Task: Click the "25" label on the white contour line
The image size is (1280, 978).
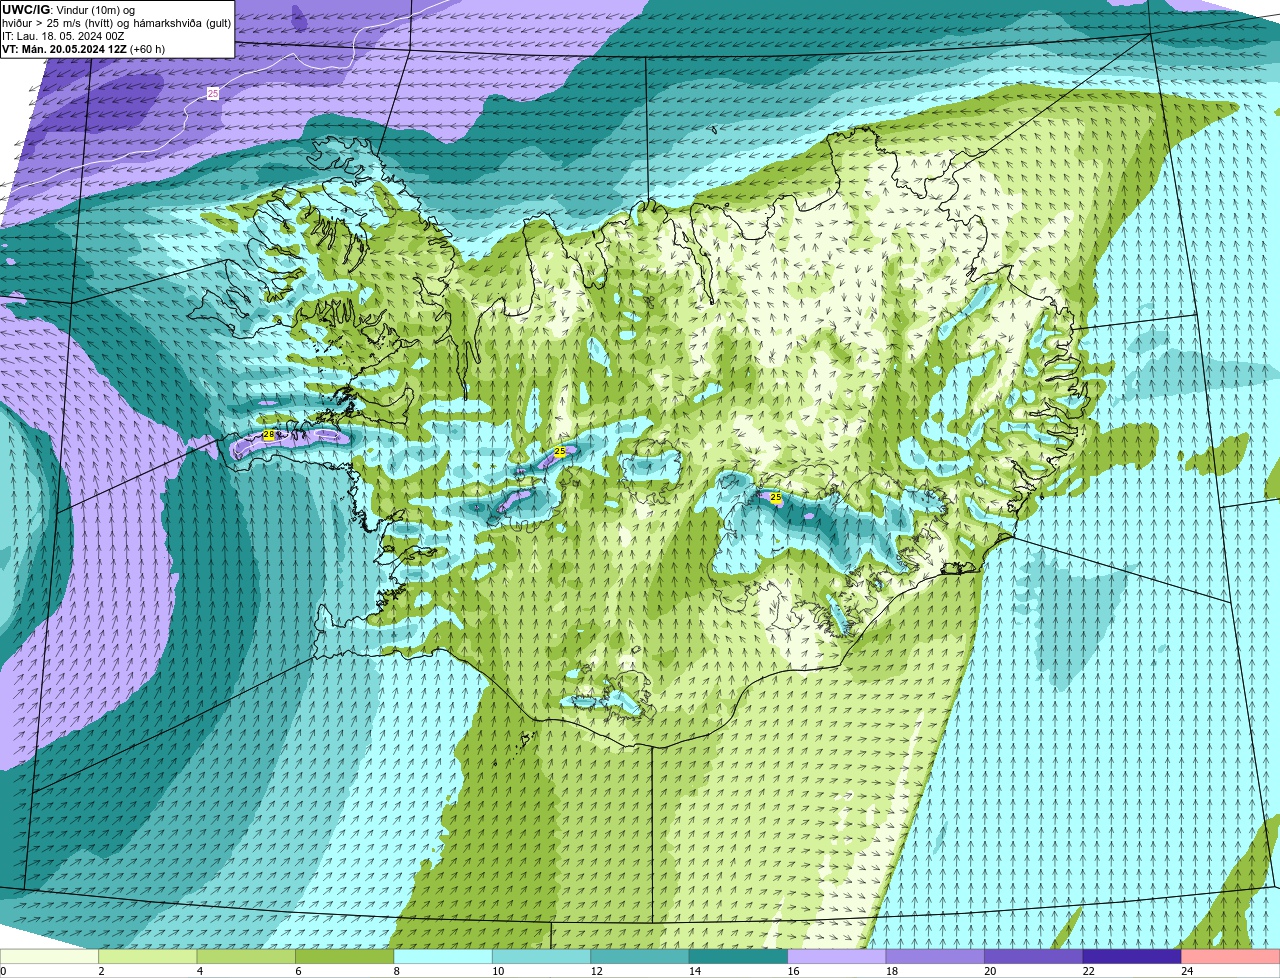Action: tap(213, 93)
